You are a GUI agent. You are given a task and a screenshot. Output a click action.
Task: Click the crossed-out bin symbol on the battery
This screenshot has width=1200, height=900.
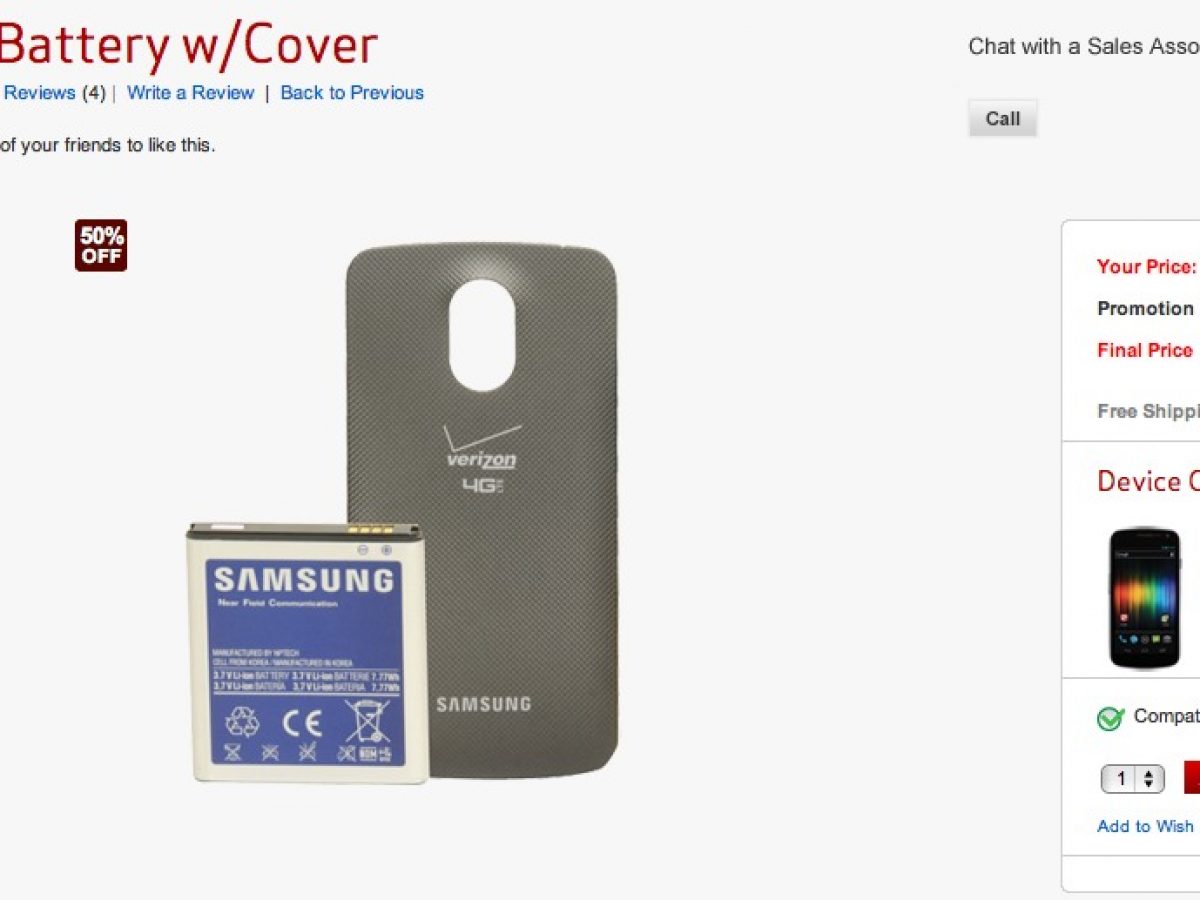coord(366,720)
